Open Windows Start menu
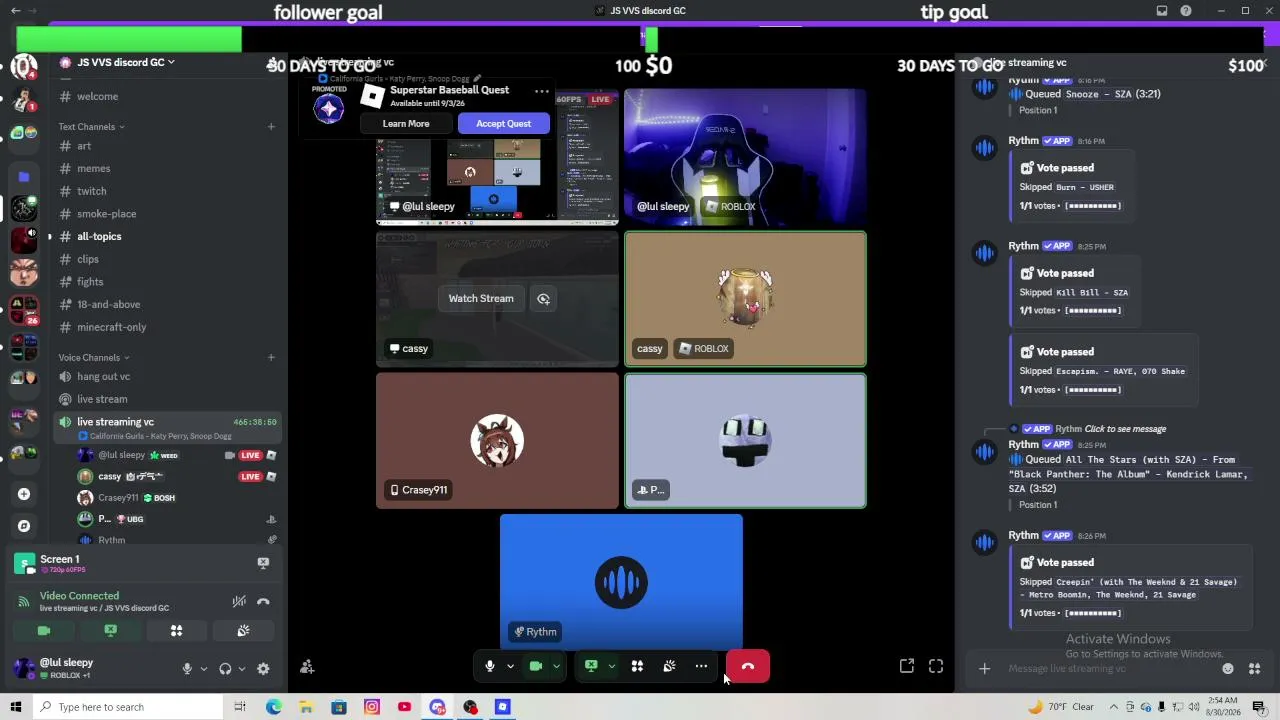The width and height of the screenshot is (1280, 720). pos(16,707)
